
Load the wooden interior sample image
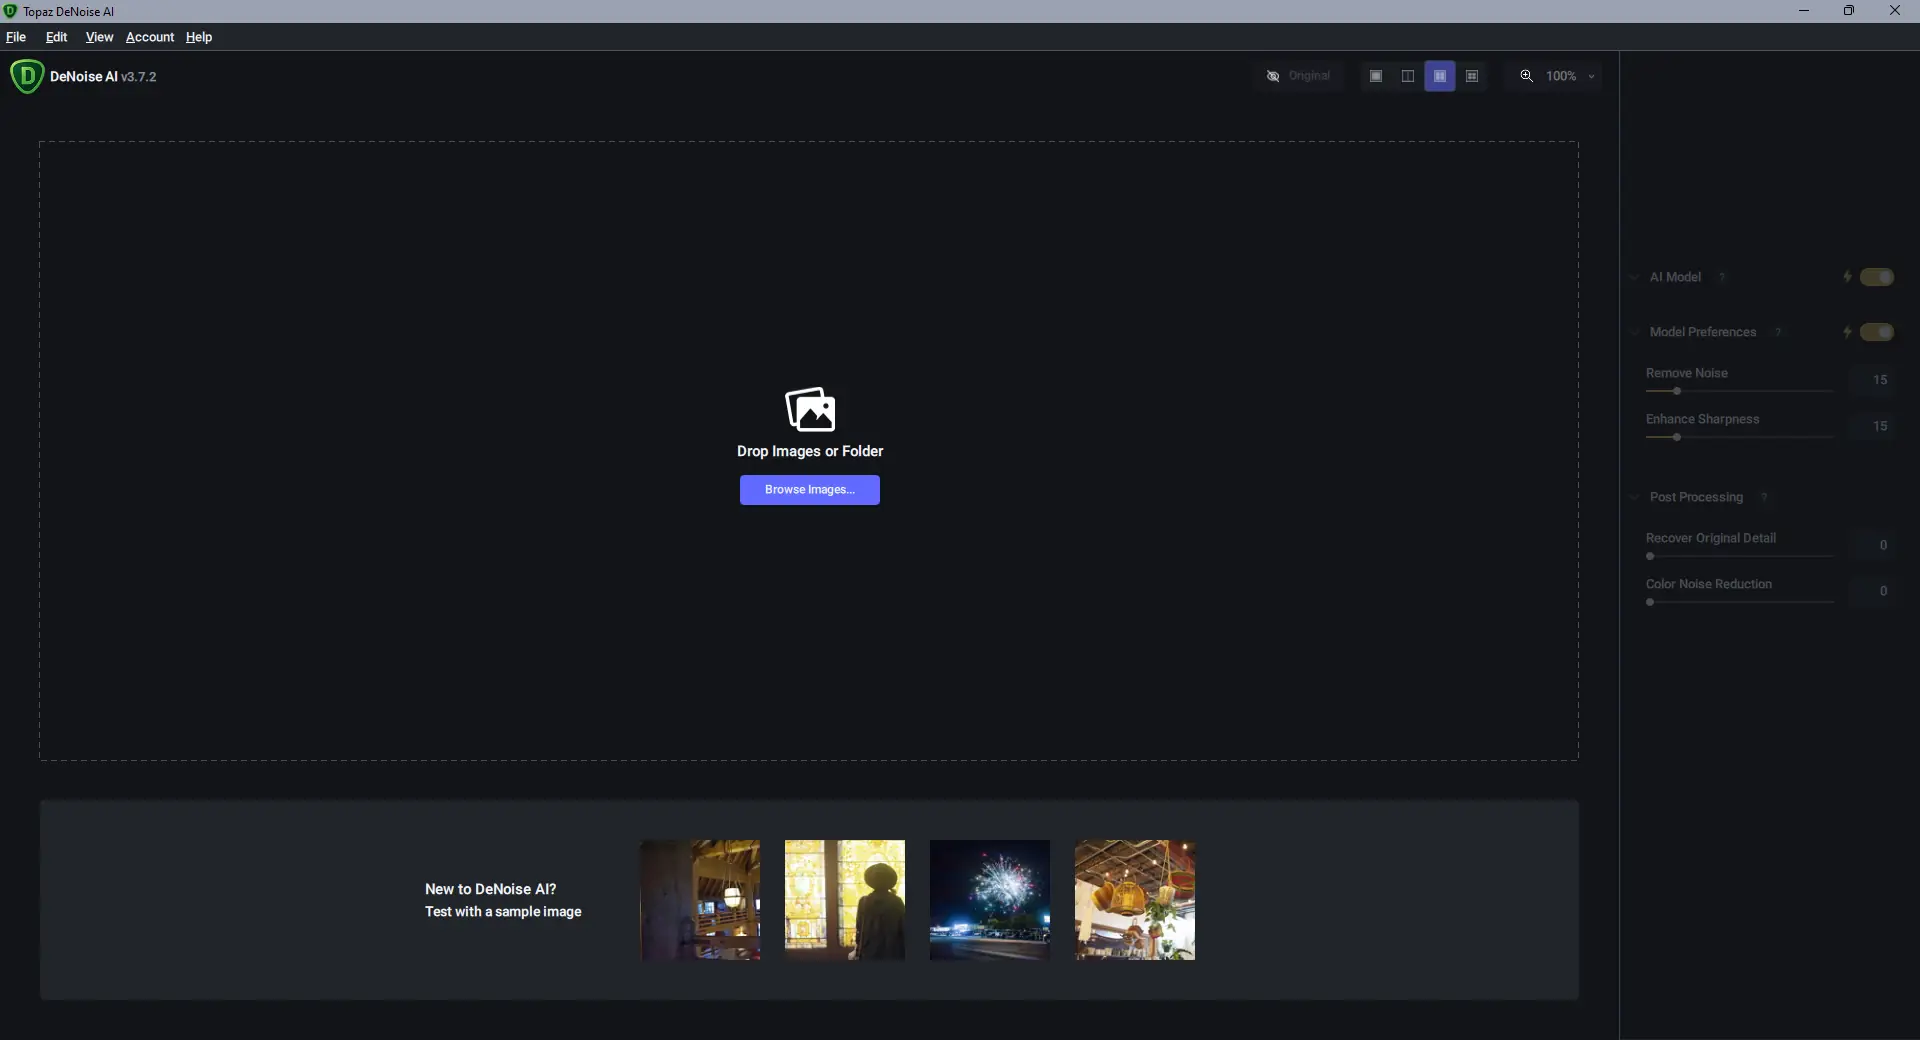pyautogui.click(x=700, y=900)
